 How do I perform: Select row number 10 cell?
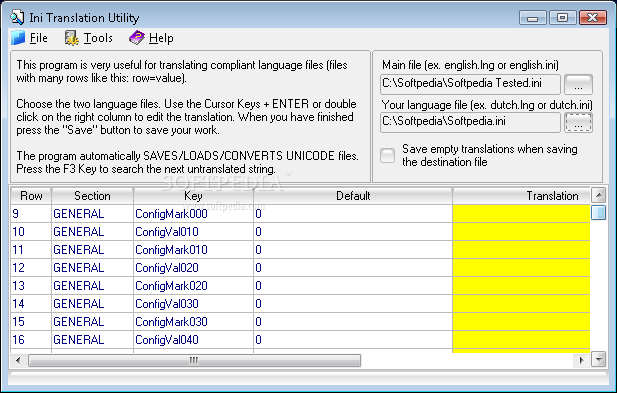coord(31,232)
